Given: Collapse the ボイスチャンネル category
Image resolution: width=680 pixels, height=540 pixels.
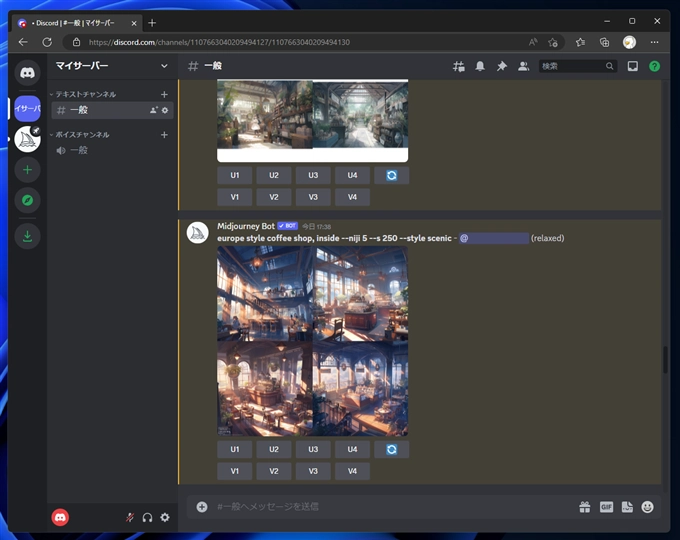Looking at the screenshot, I should coord(80,135).
